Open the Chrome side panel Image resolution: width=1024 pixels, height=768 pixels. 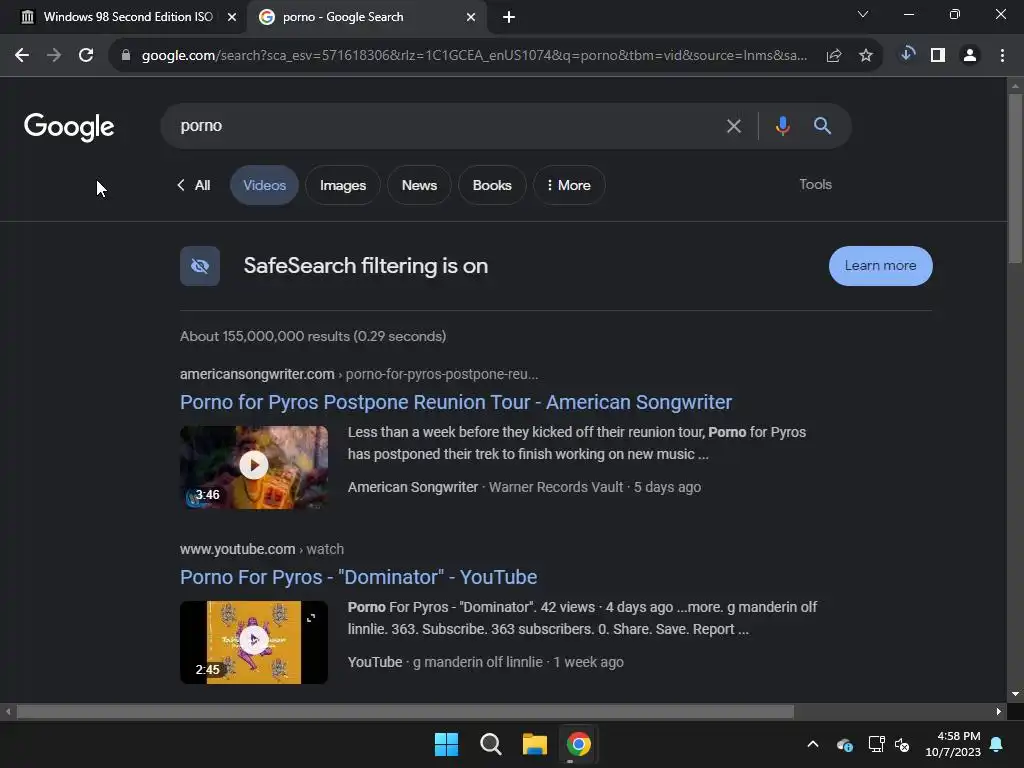point(938,56)
